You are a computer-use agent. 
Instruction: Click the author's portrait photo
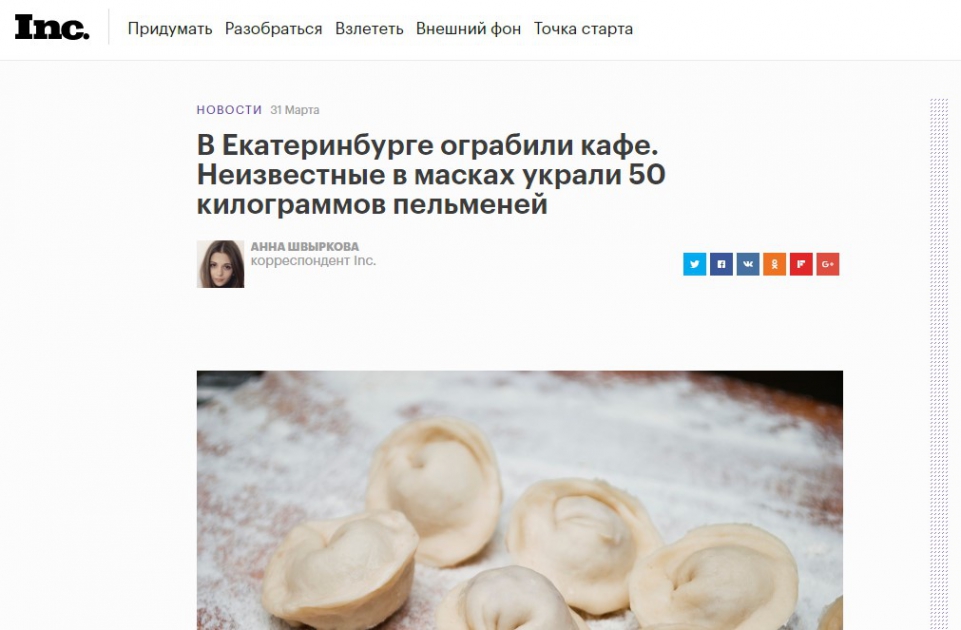(x=221, y=264)
